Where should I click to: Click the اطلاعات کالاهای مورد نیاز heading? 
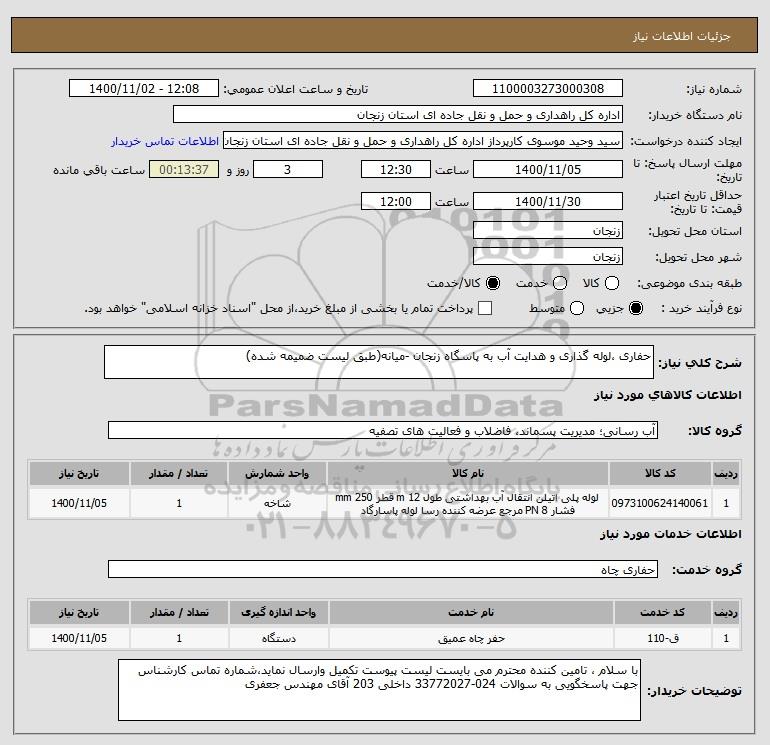(x=667, y=395)
